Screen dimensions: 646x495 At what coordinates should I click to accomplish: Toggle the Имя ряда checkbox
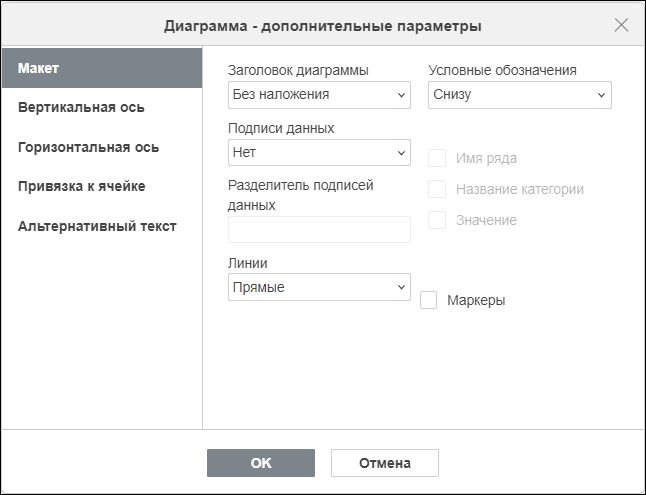[x=437, y=158]
